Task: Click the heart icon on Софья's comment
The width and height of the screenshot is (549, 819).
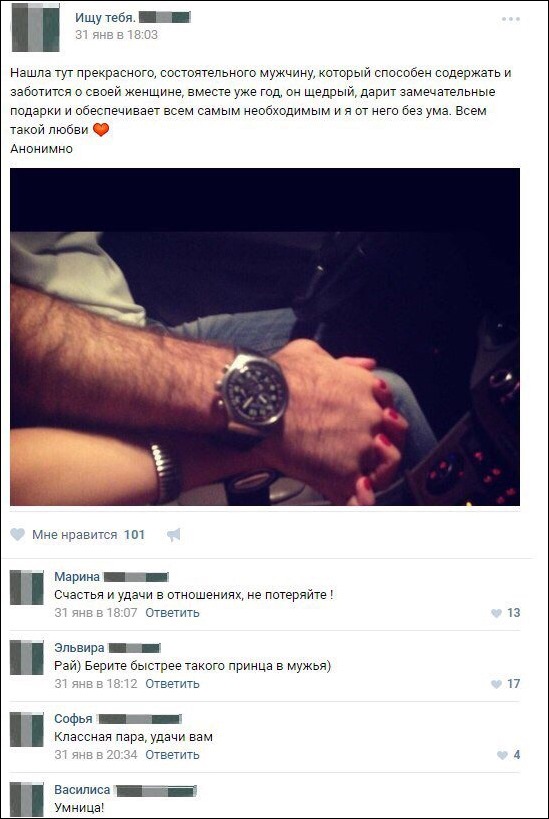Action: click(x=502, y=755)
